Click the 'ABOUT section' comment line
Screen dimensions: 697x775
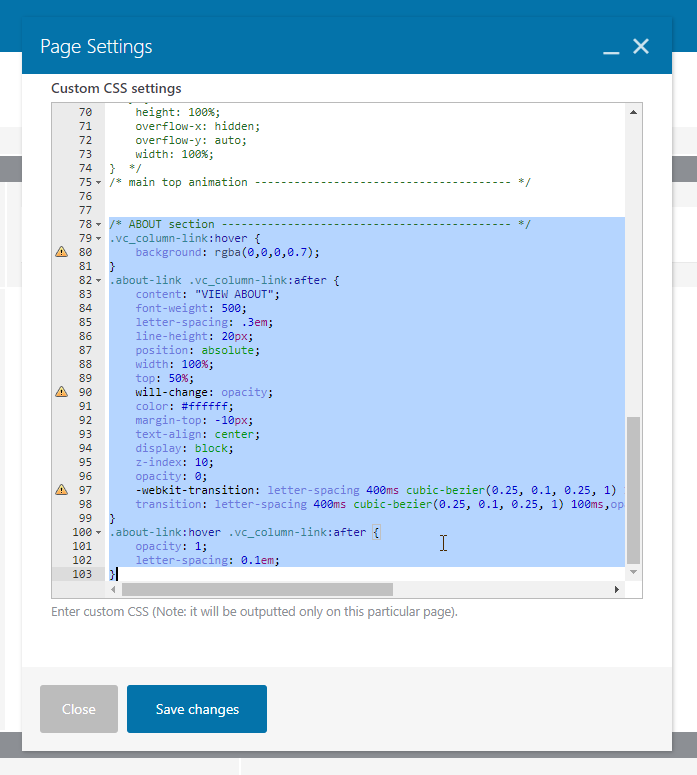320,224
